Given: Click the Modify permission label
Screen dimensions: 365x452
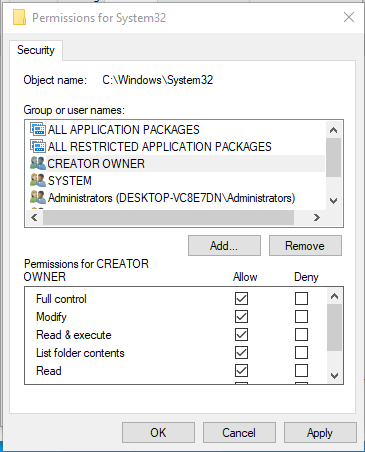Looking at the screenshot, I should coord(51,317).
